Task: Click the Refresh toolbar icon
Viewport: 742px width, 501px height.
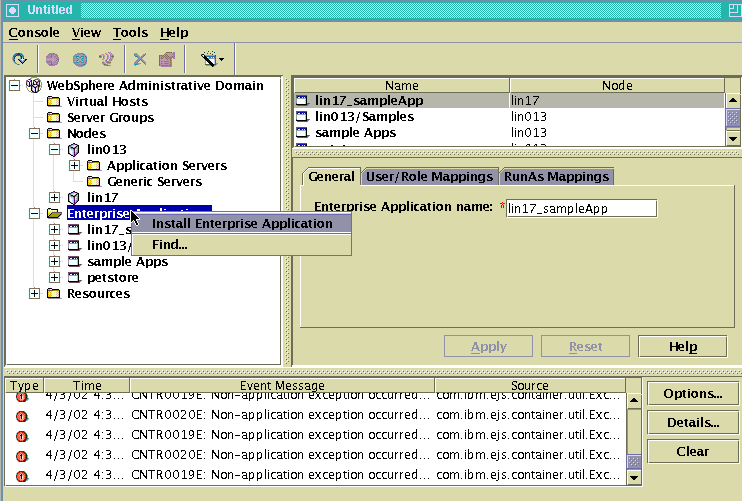Action: pyautogui.click(x=19, y=59)
